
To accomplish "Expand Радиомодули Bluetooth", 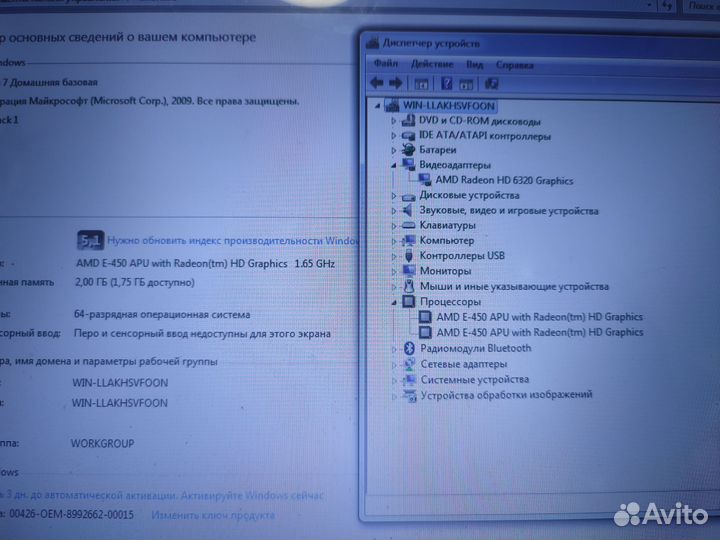I will click(394, 349).
